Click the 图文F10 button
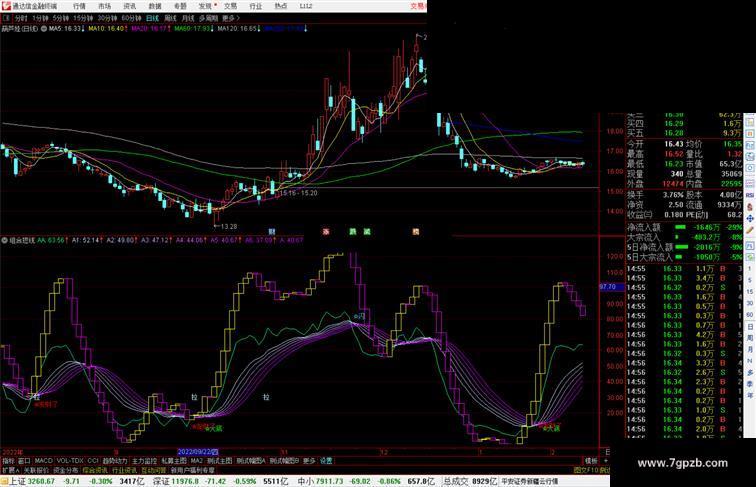 [x=585, y=470]
